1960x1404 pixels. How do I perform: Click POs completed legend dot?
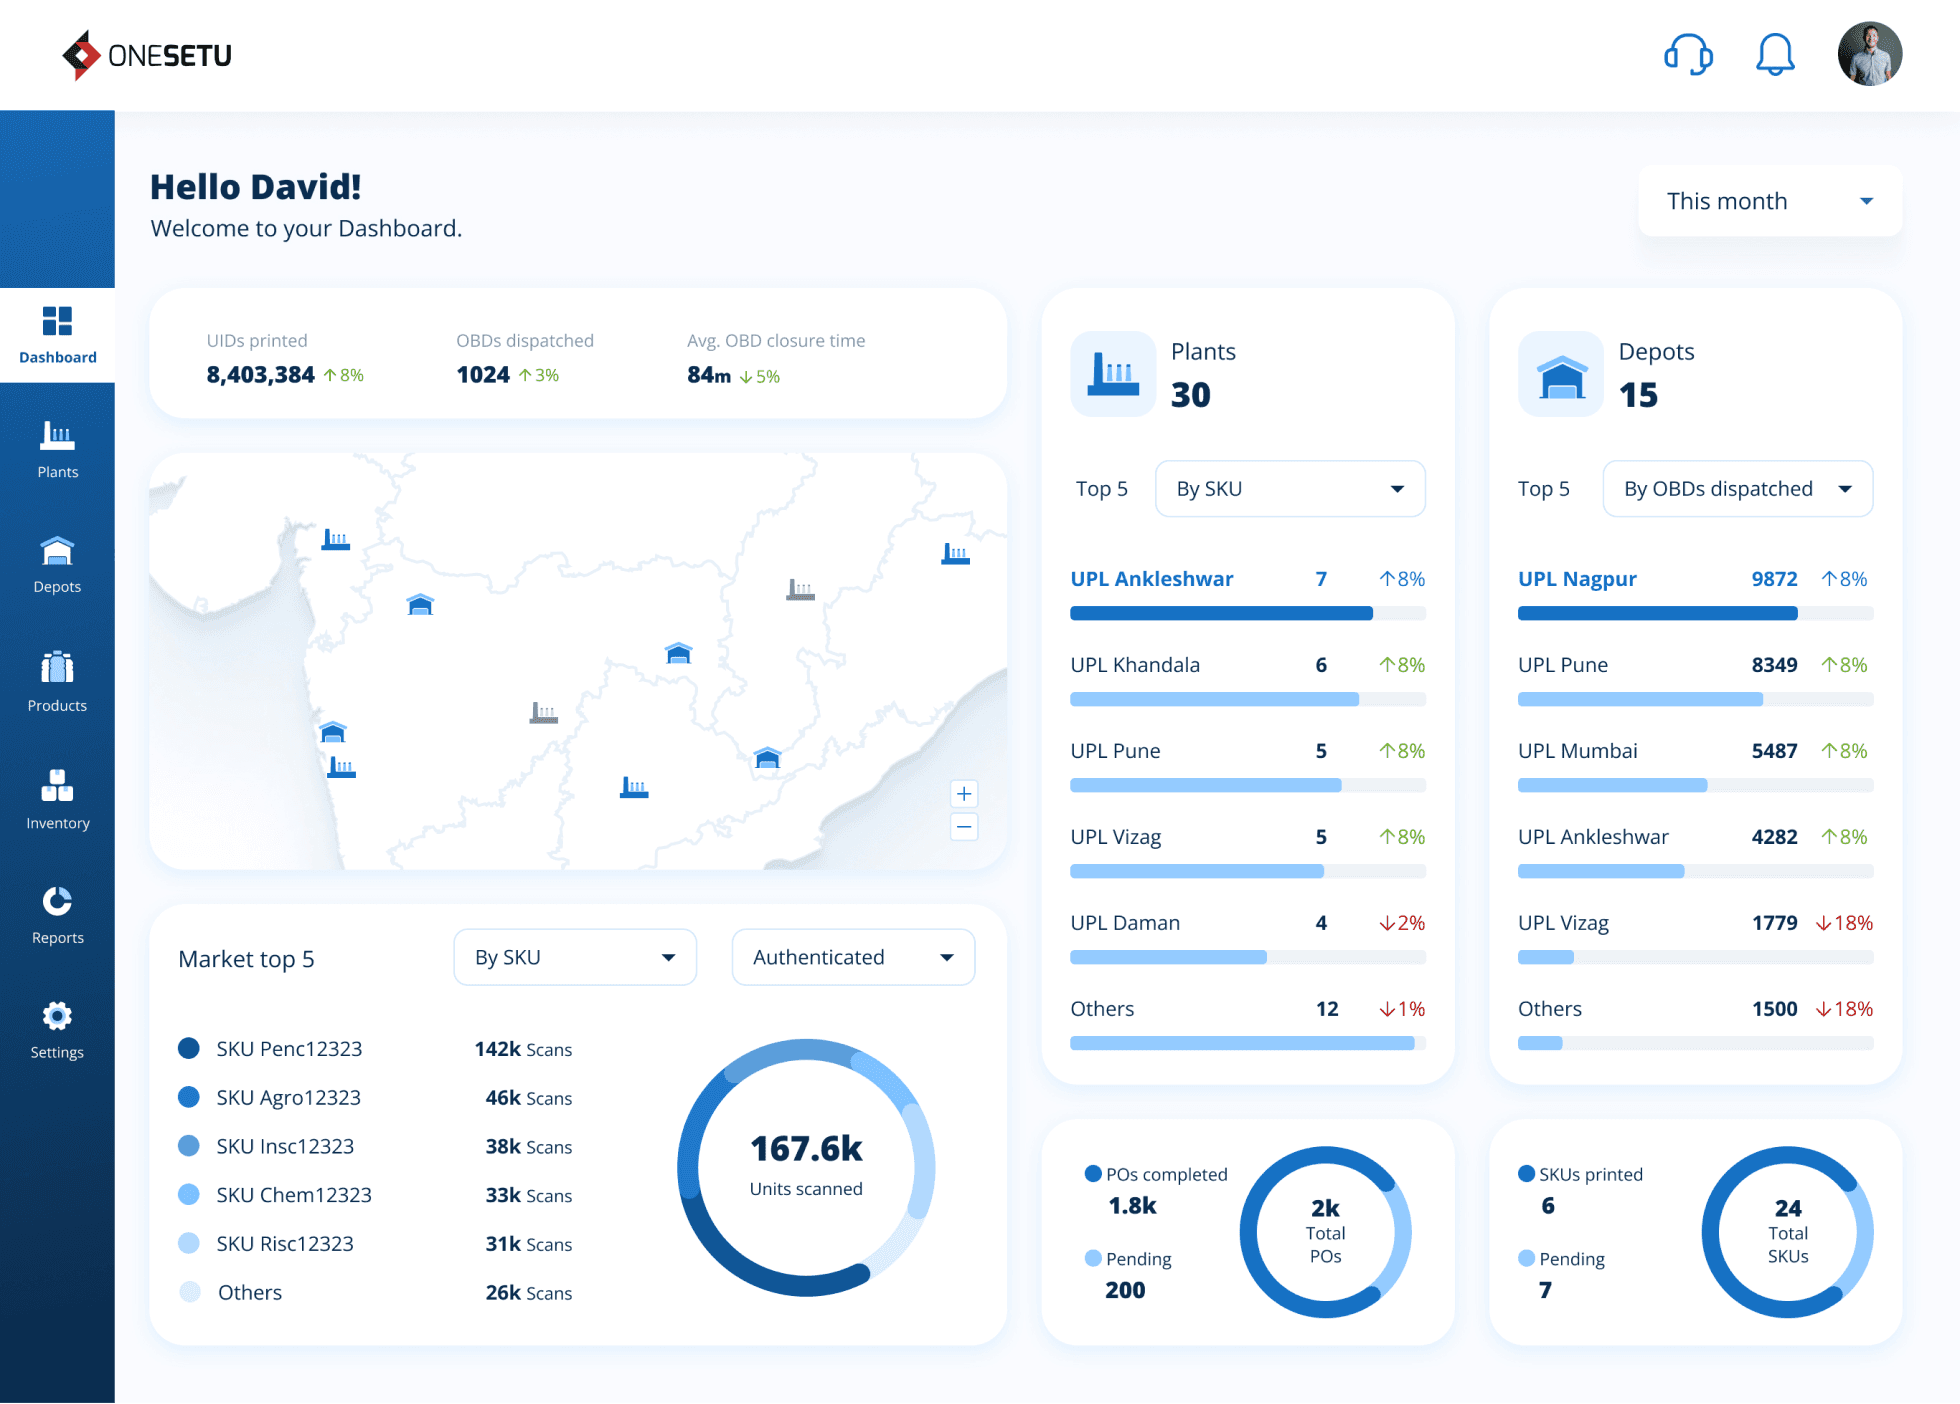click(1093, 1174)
